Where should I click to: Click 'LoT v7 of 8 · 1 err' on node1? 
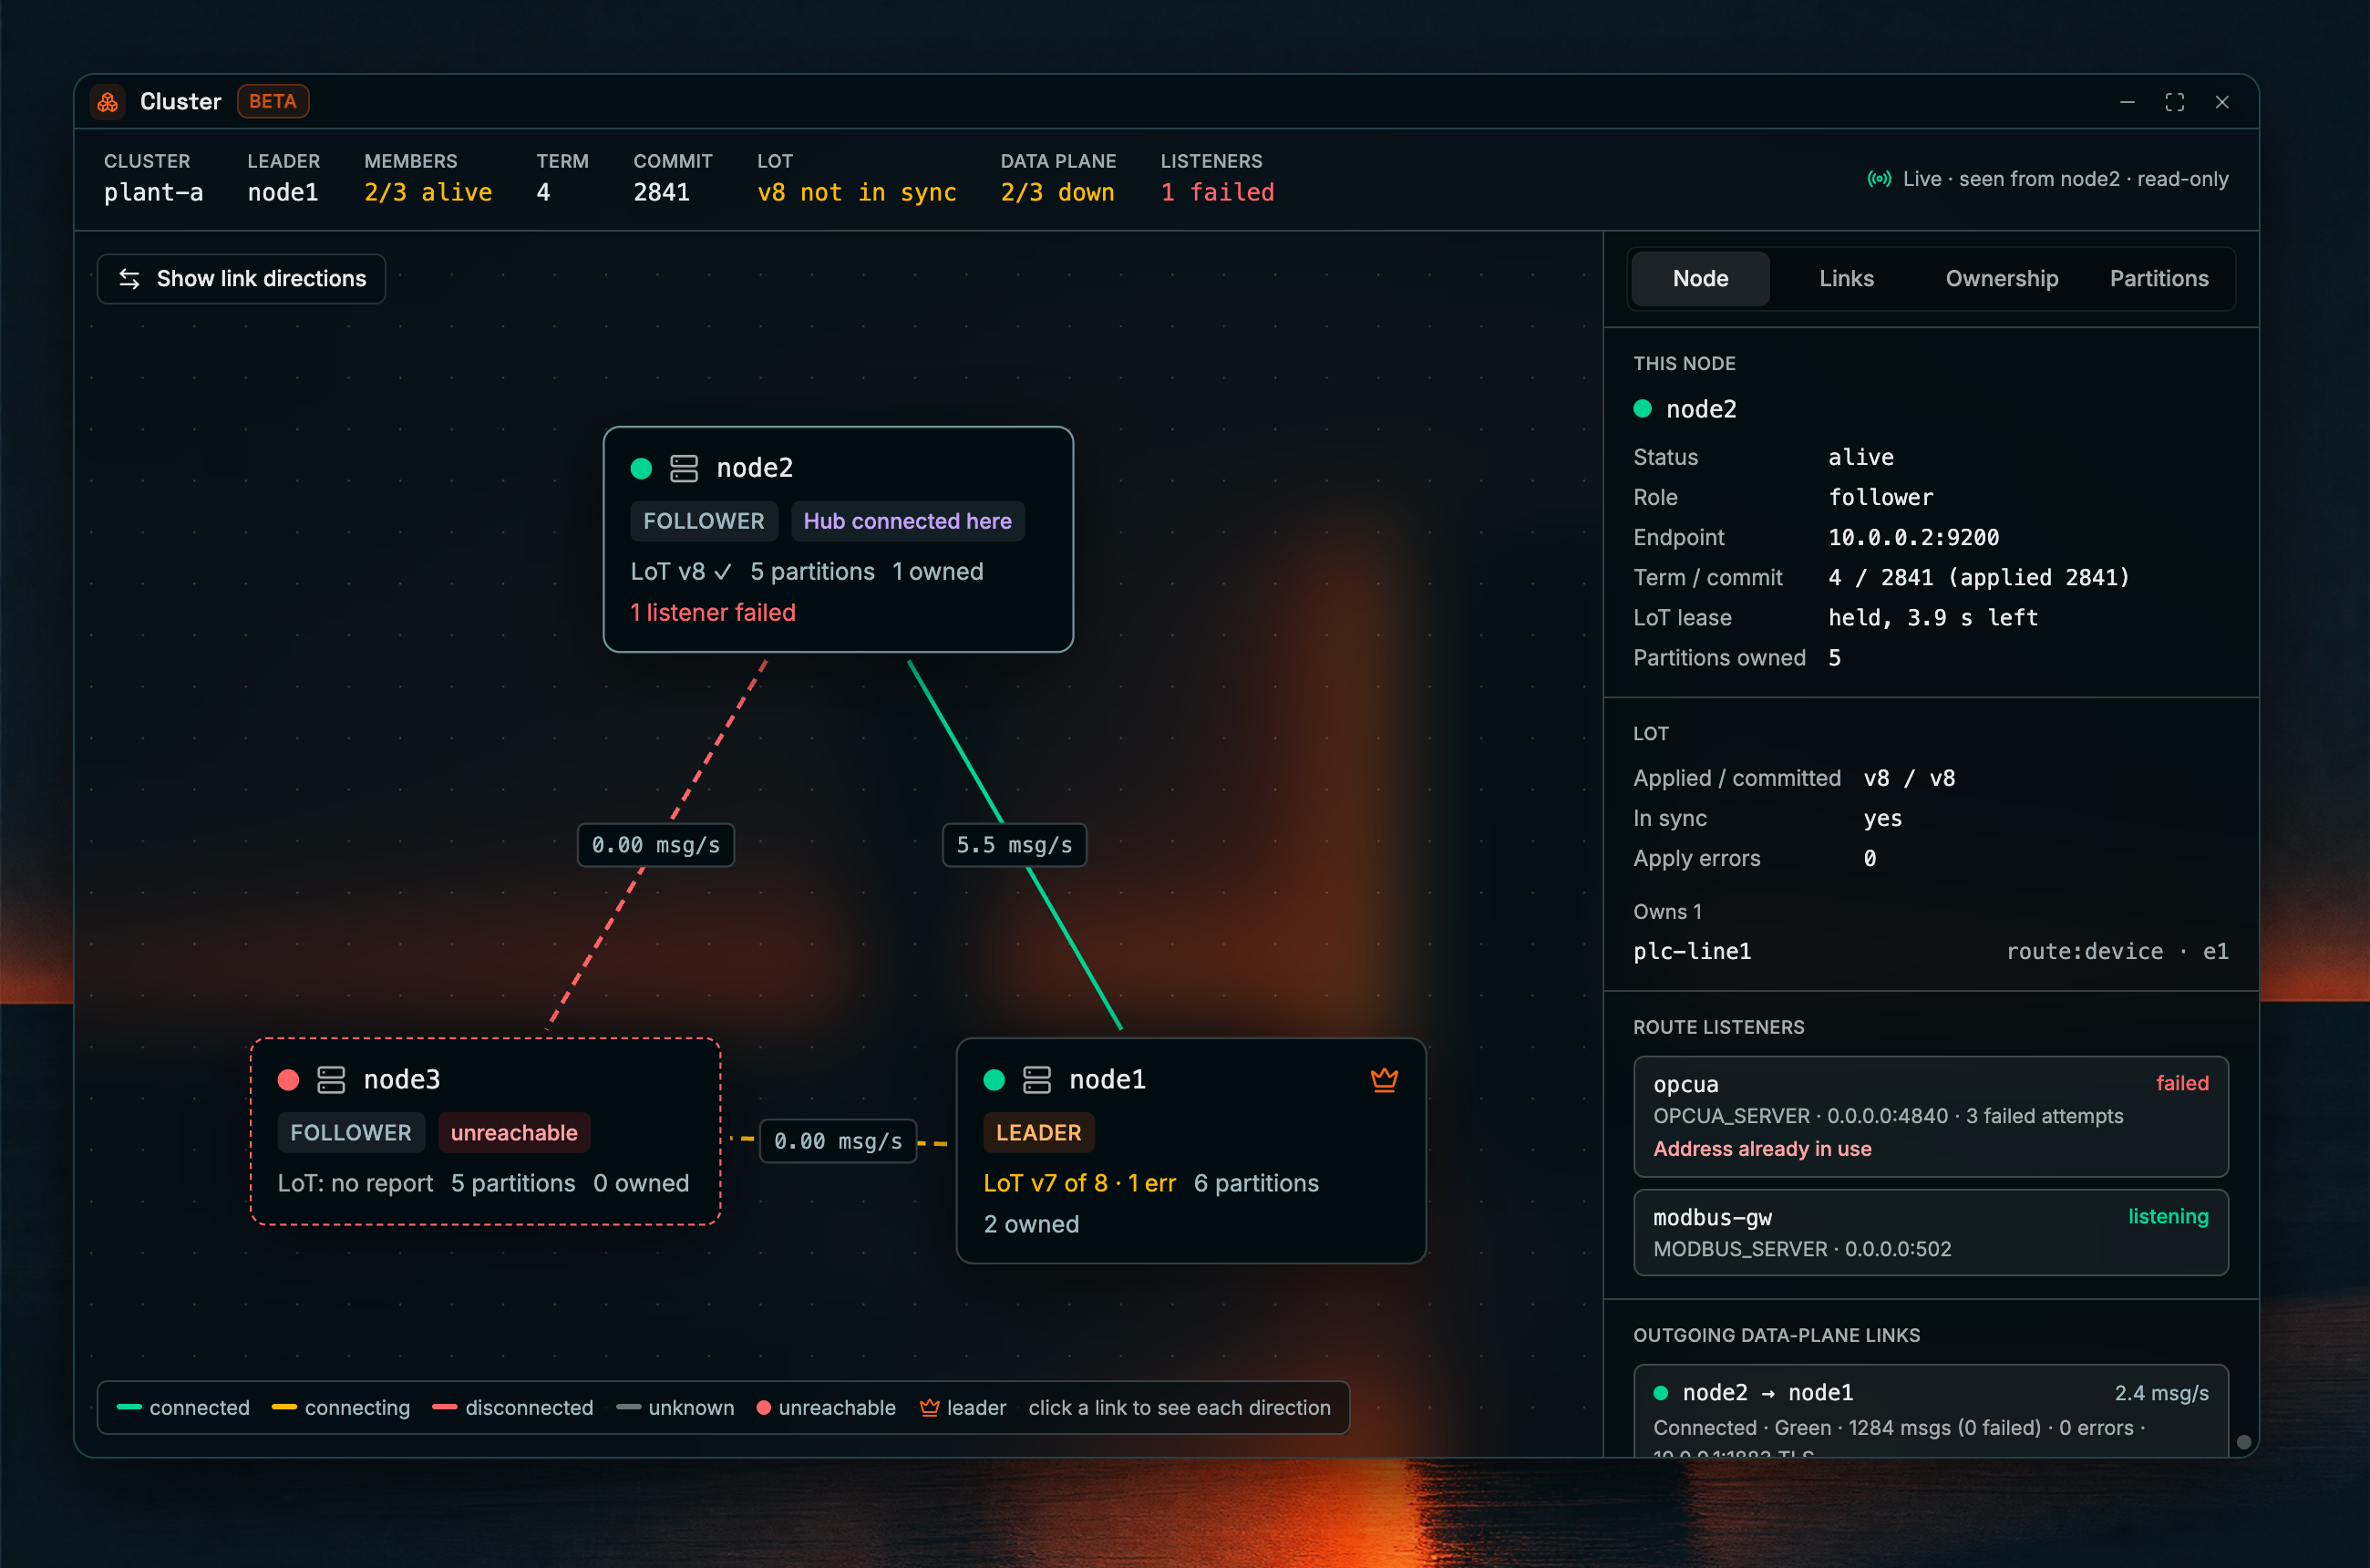(1079, 1183)
